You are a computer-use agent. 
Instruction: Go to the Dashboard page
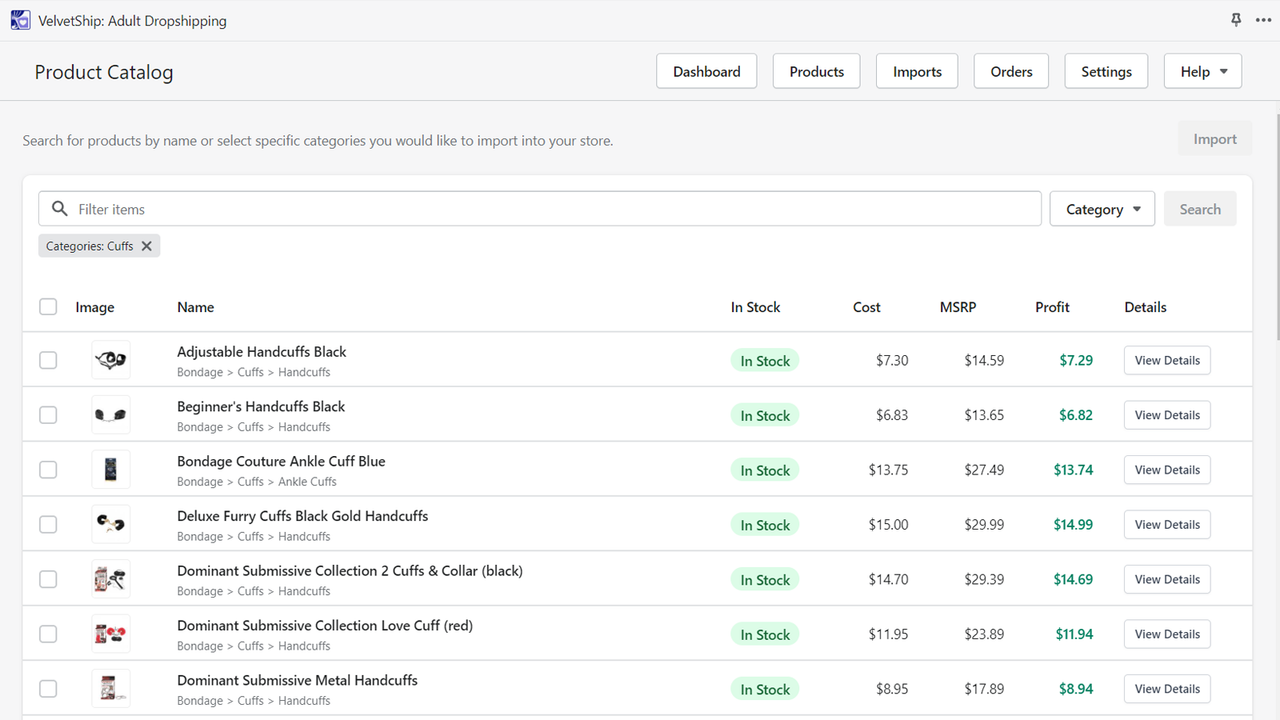[x=707, y=72]
